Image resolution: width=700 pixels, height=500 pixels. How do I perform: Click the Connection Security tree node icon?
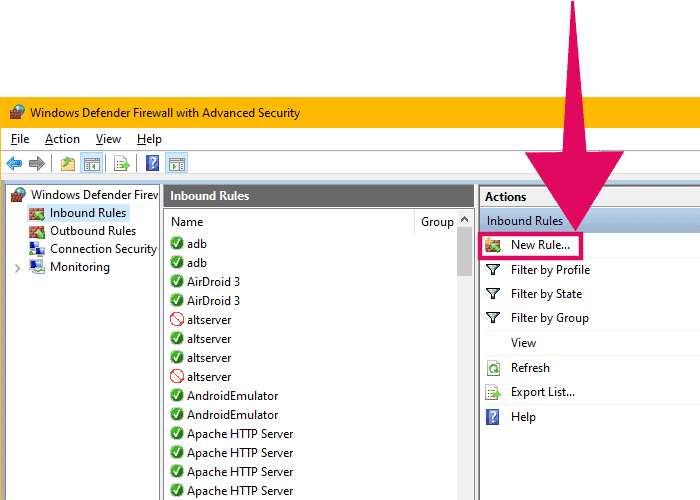pos(37,249)
